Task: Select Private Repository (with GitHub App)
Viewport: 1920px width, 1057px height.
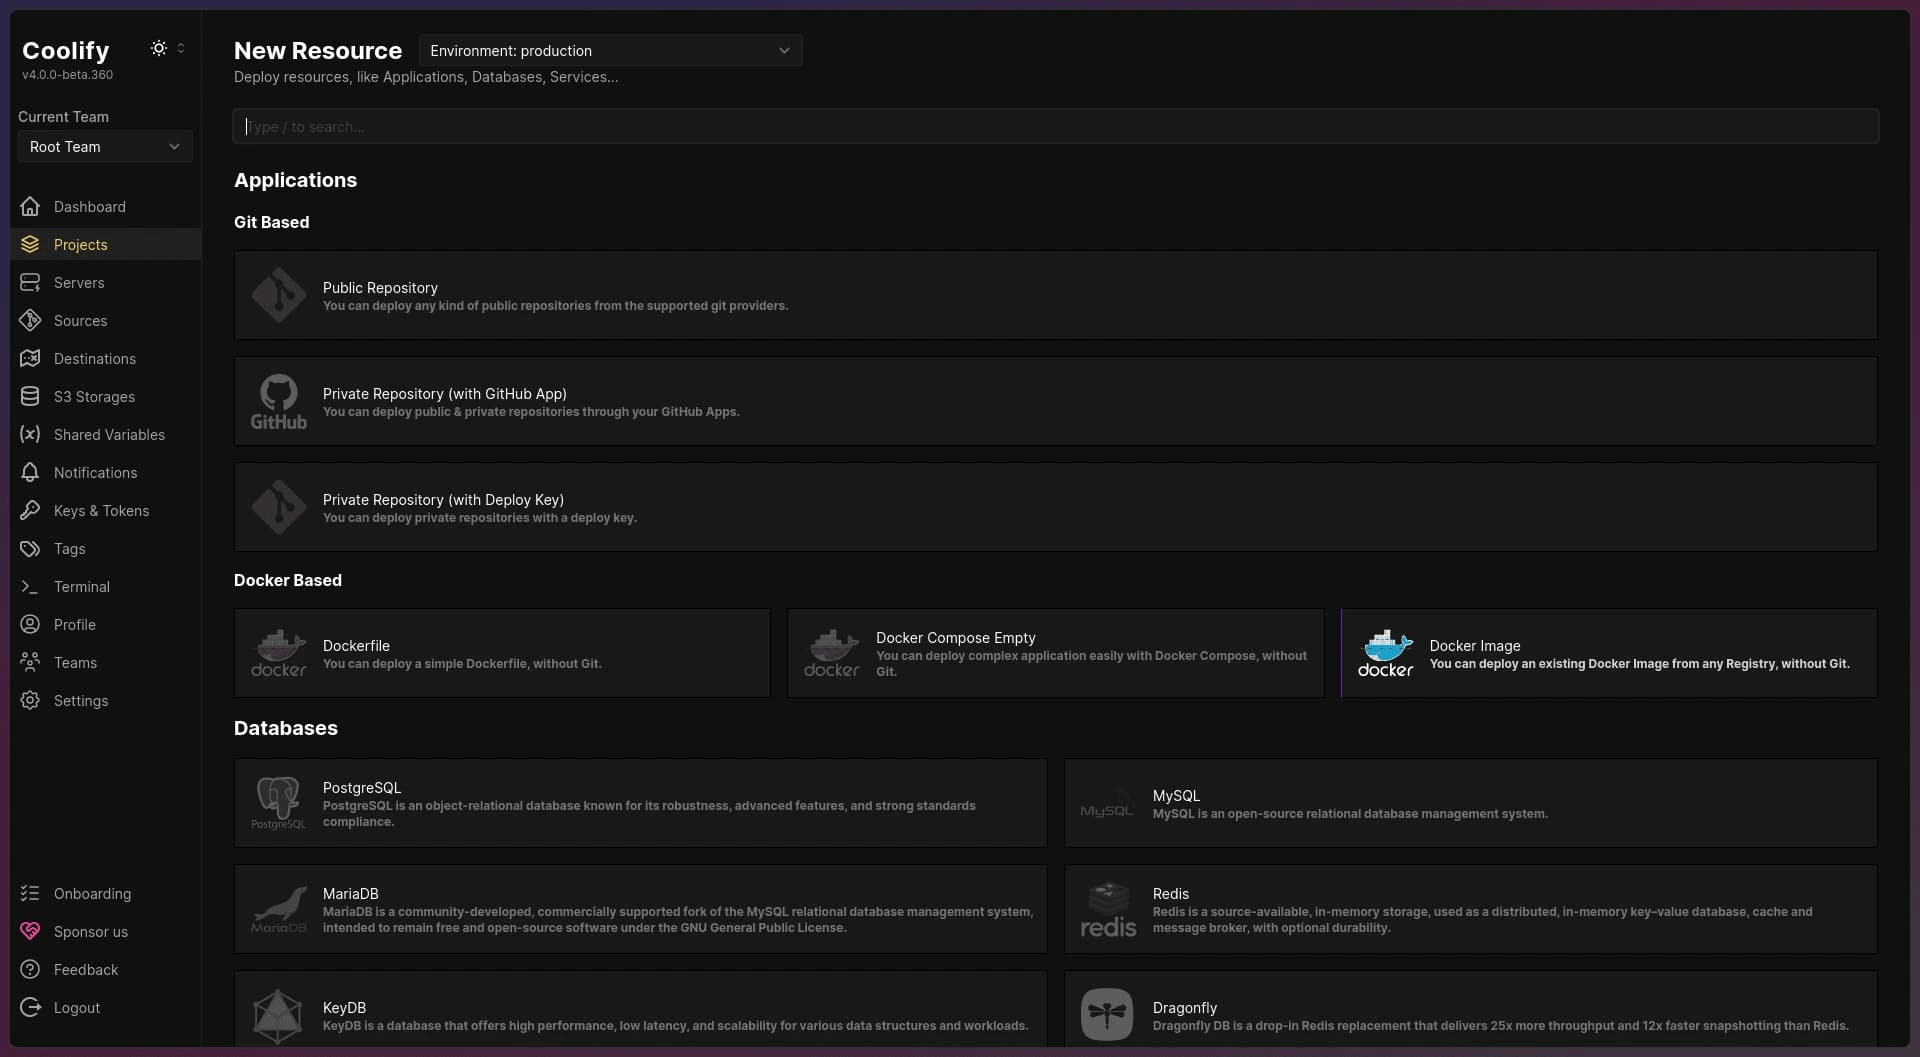Action: click(1055, 401)
